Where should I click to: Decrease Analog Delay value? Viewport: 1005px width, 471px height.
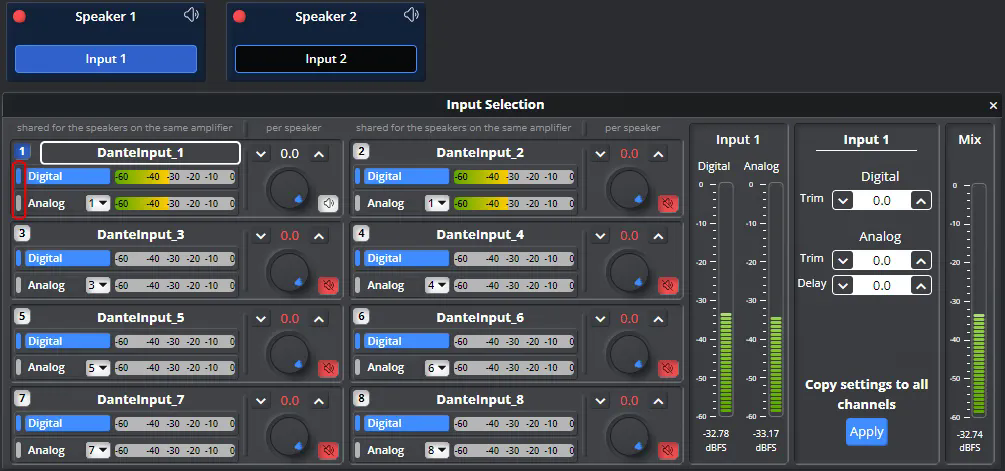pyautogui.click(x=843, y=285)
